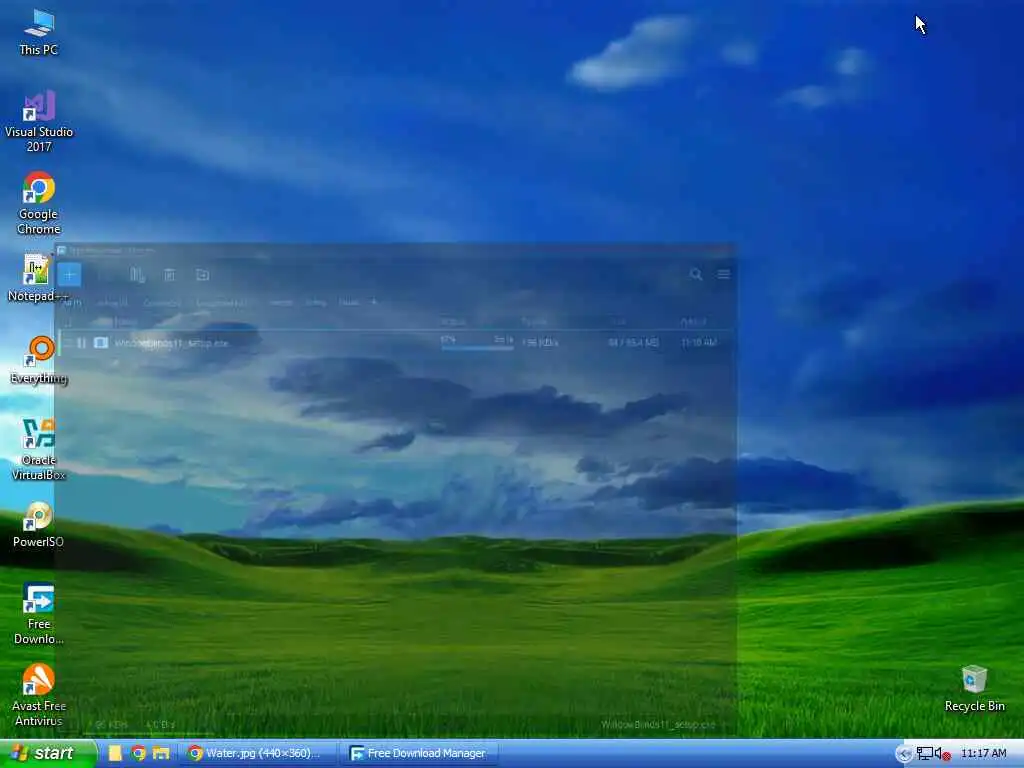
Task: Click the trash delete icon in FDM toolbar
Action: 169,275
